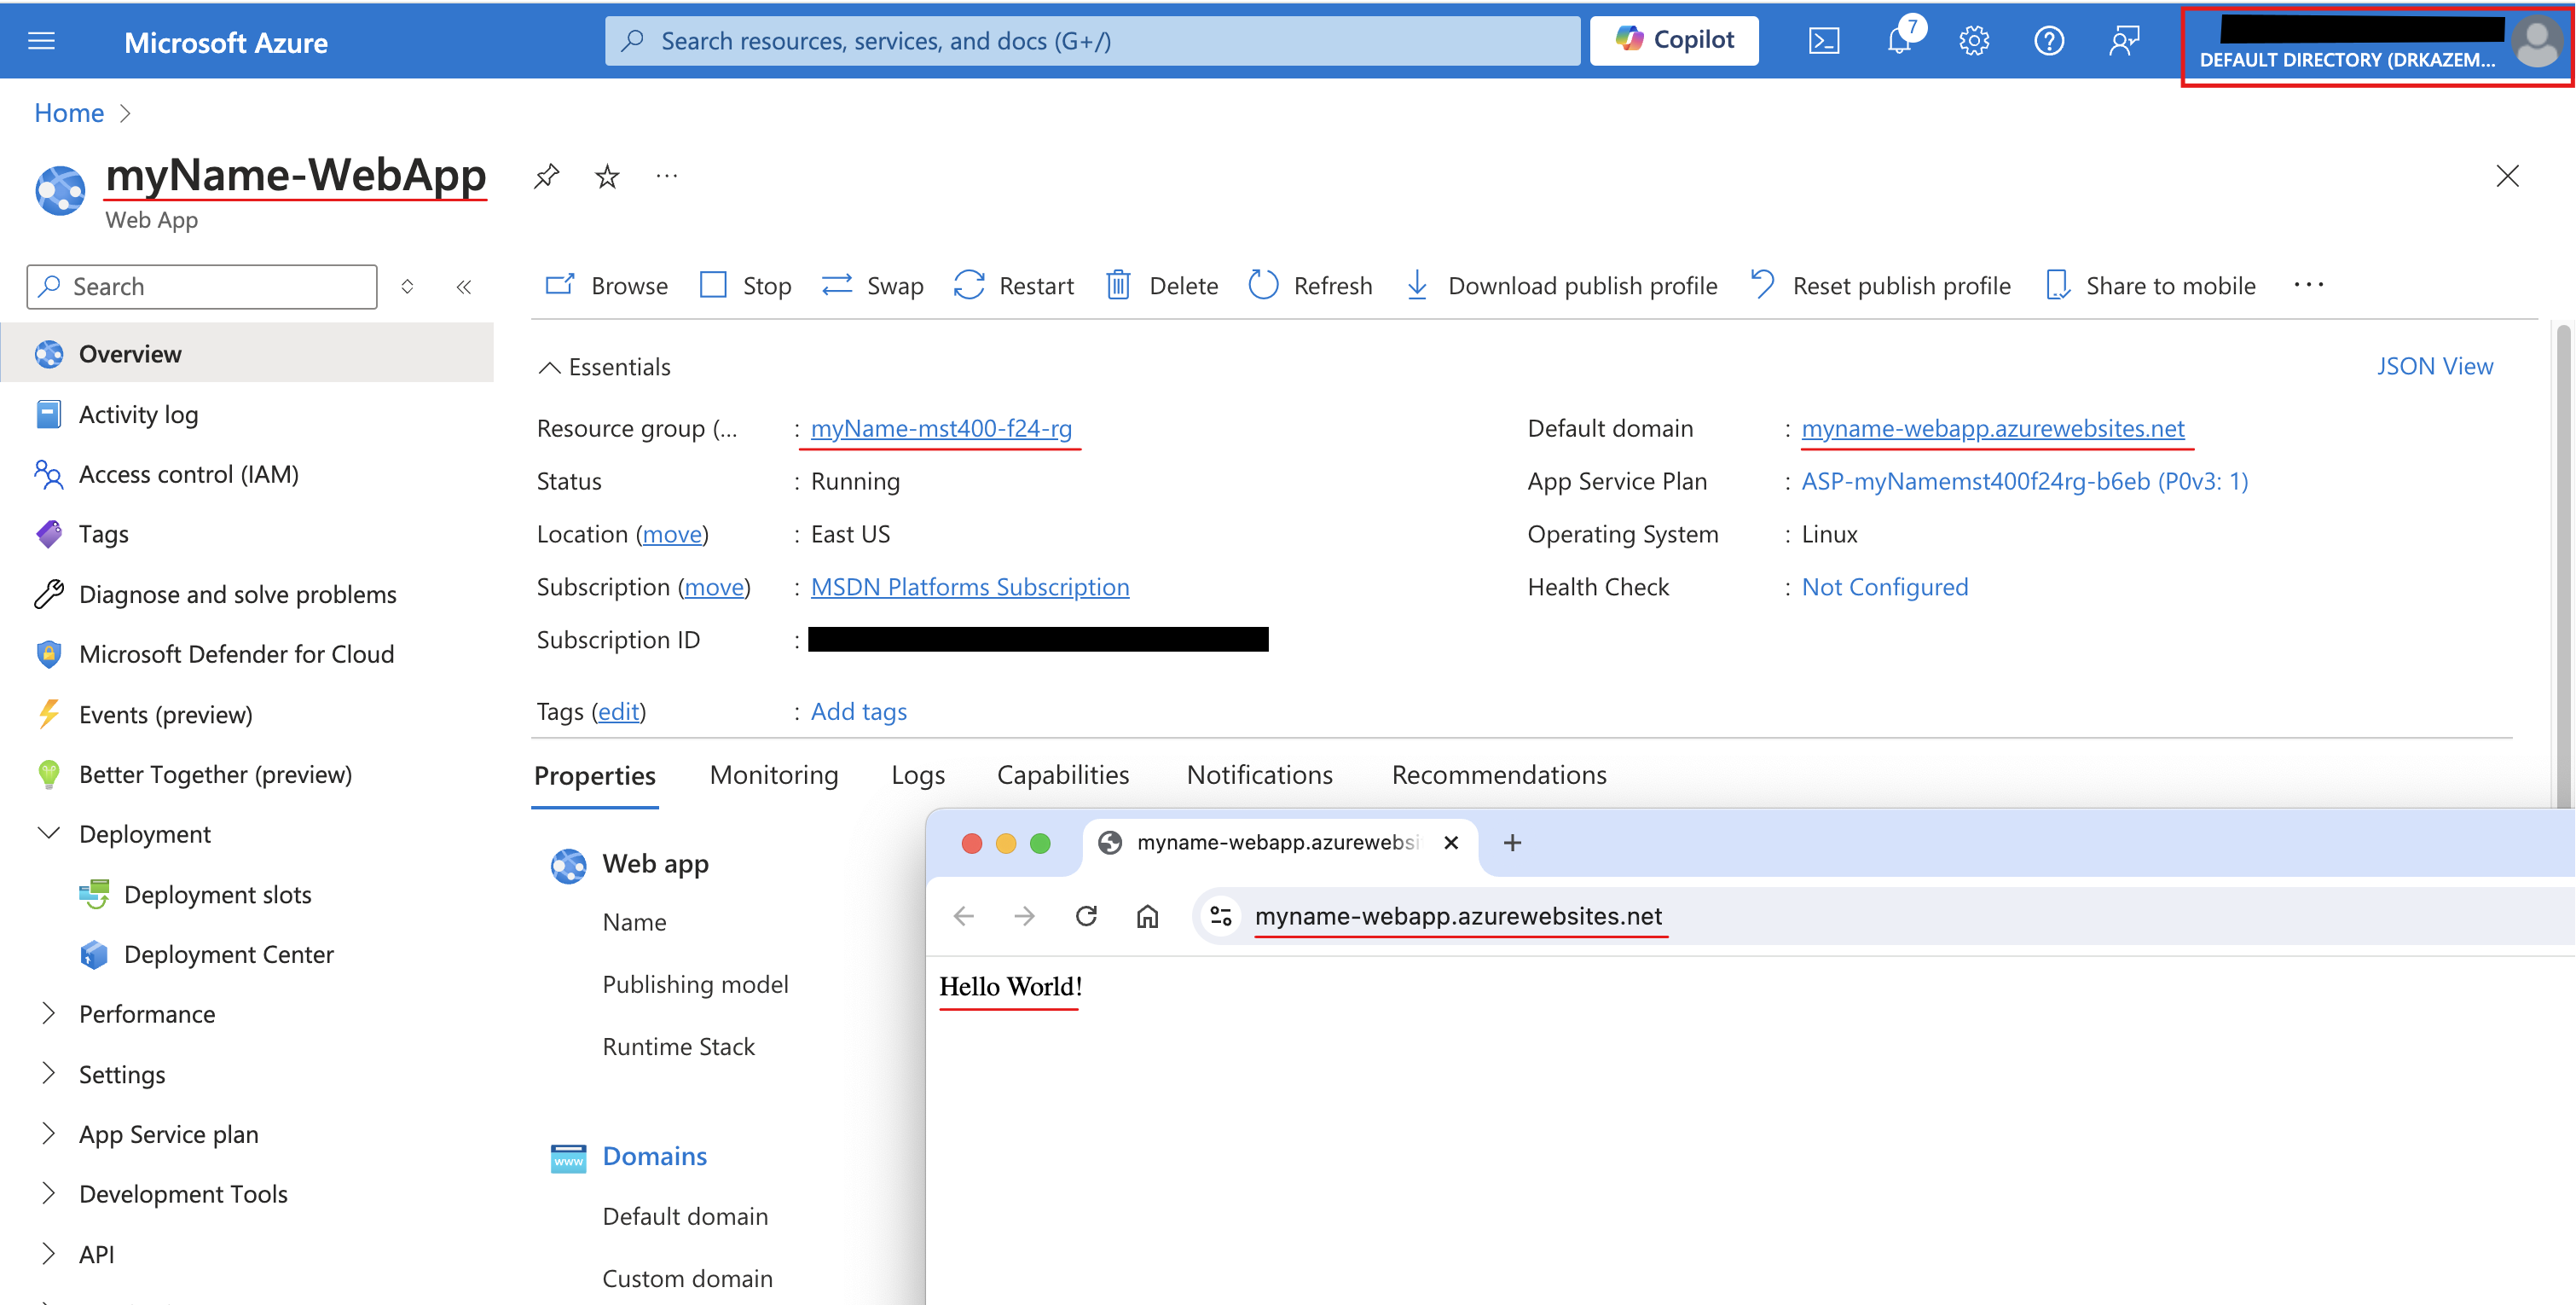
Task: Open the ASP-myNamemst400f24rg-b6eb App Service Plan
Action: click(x=2025, y=481)
